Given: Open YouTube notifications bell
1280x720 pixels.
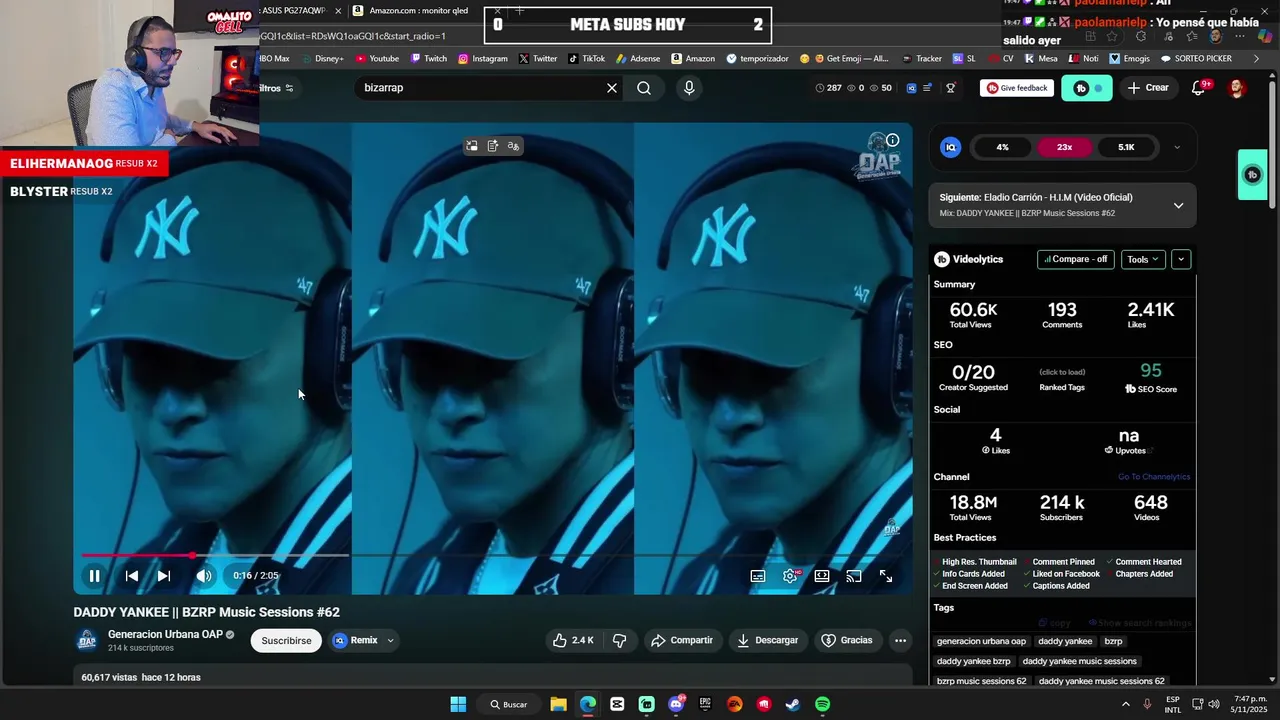Looking at the screenshot, I should point(1198,88).
